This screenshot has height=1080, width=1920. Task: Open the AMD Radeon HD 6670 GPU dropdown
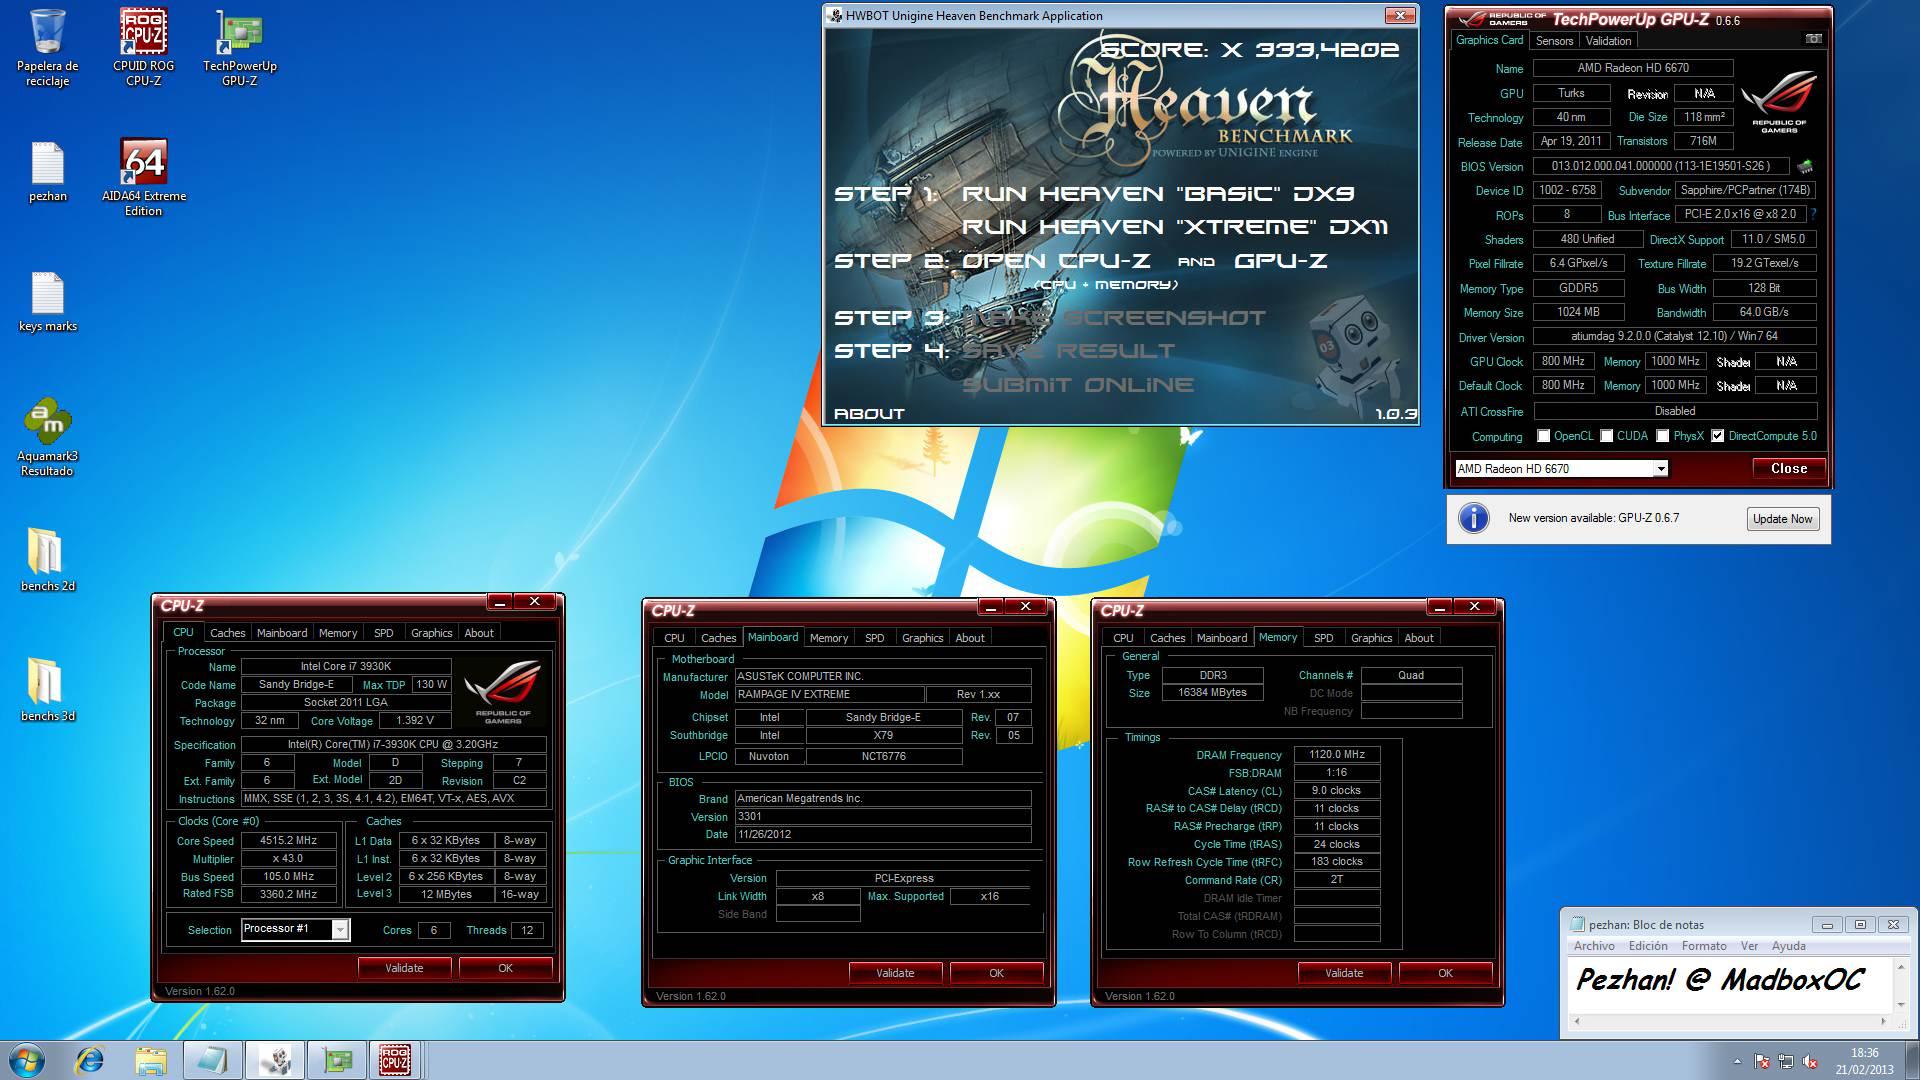coord(1660,468)
